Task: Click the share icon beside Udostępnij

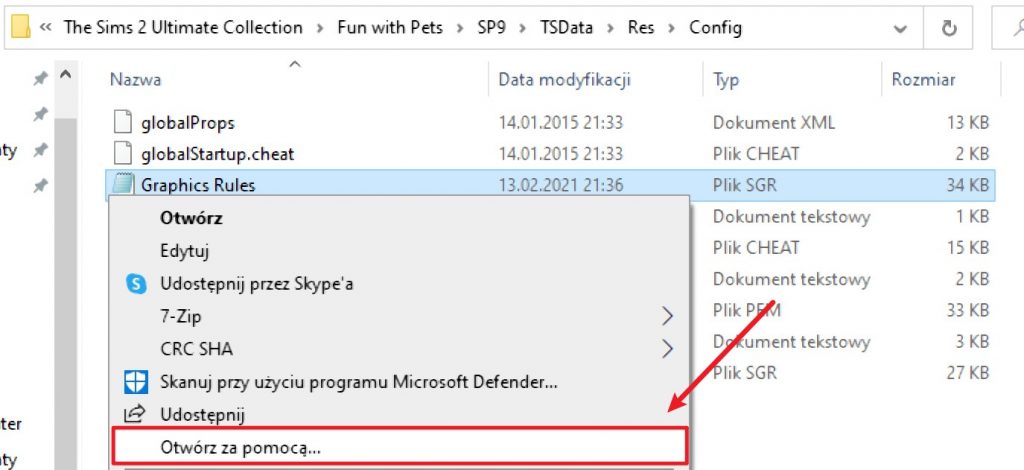Action: coord(136,414)
